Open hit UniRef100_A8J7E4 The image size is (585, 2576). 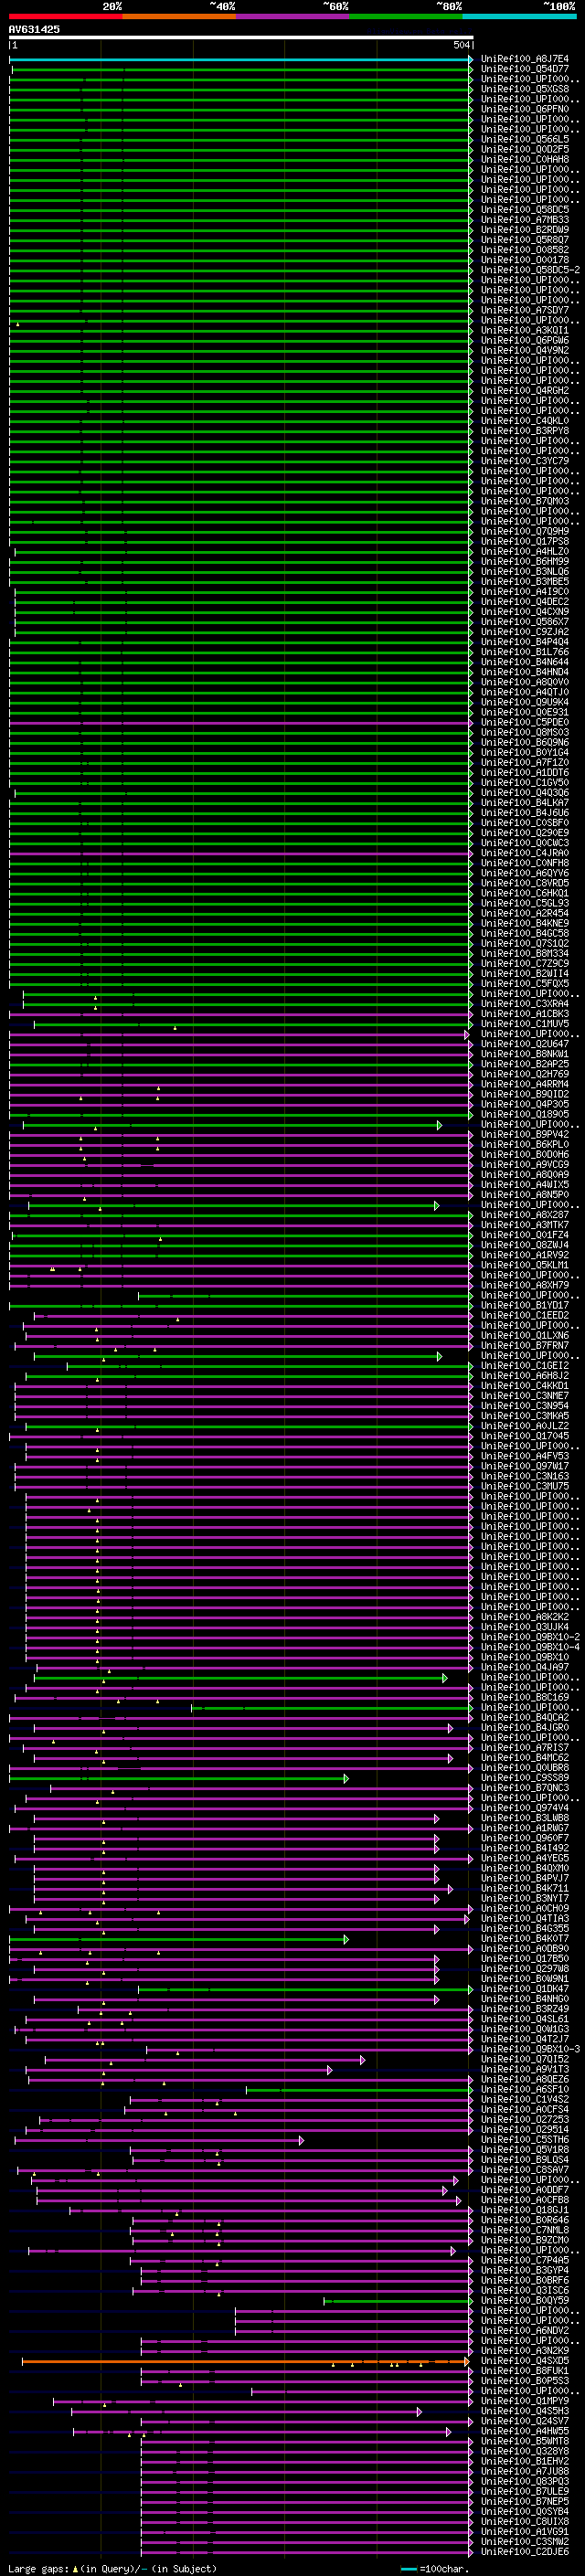[x=525, y=59]
